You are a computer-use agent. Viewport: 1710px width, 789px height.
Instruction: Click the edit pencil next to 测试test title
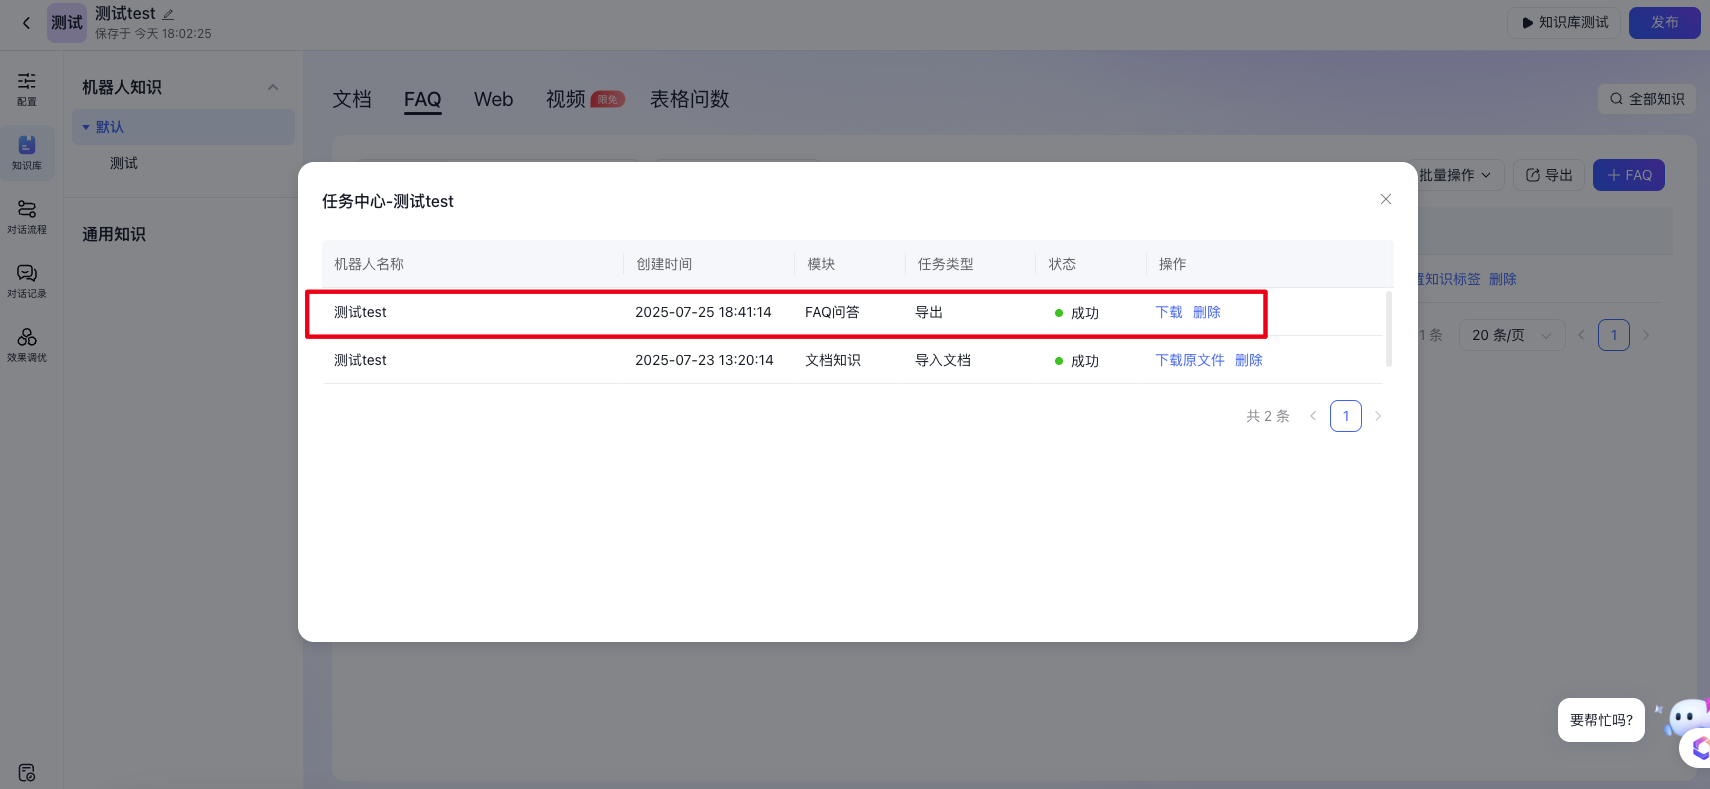click(x=168, y=14)
